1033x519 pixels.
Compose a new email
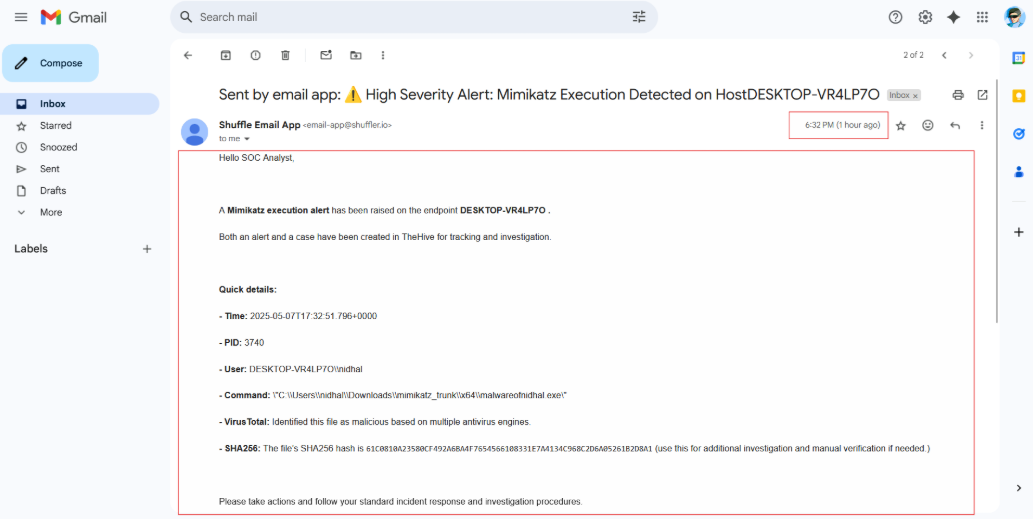click(51, 63)
